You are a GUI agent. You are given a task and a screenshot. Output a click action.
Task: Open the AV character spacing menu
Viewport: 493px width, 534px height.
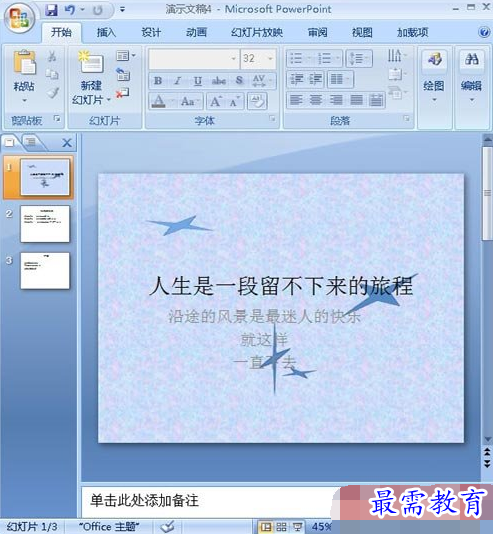(x=261, y=81)
